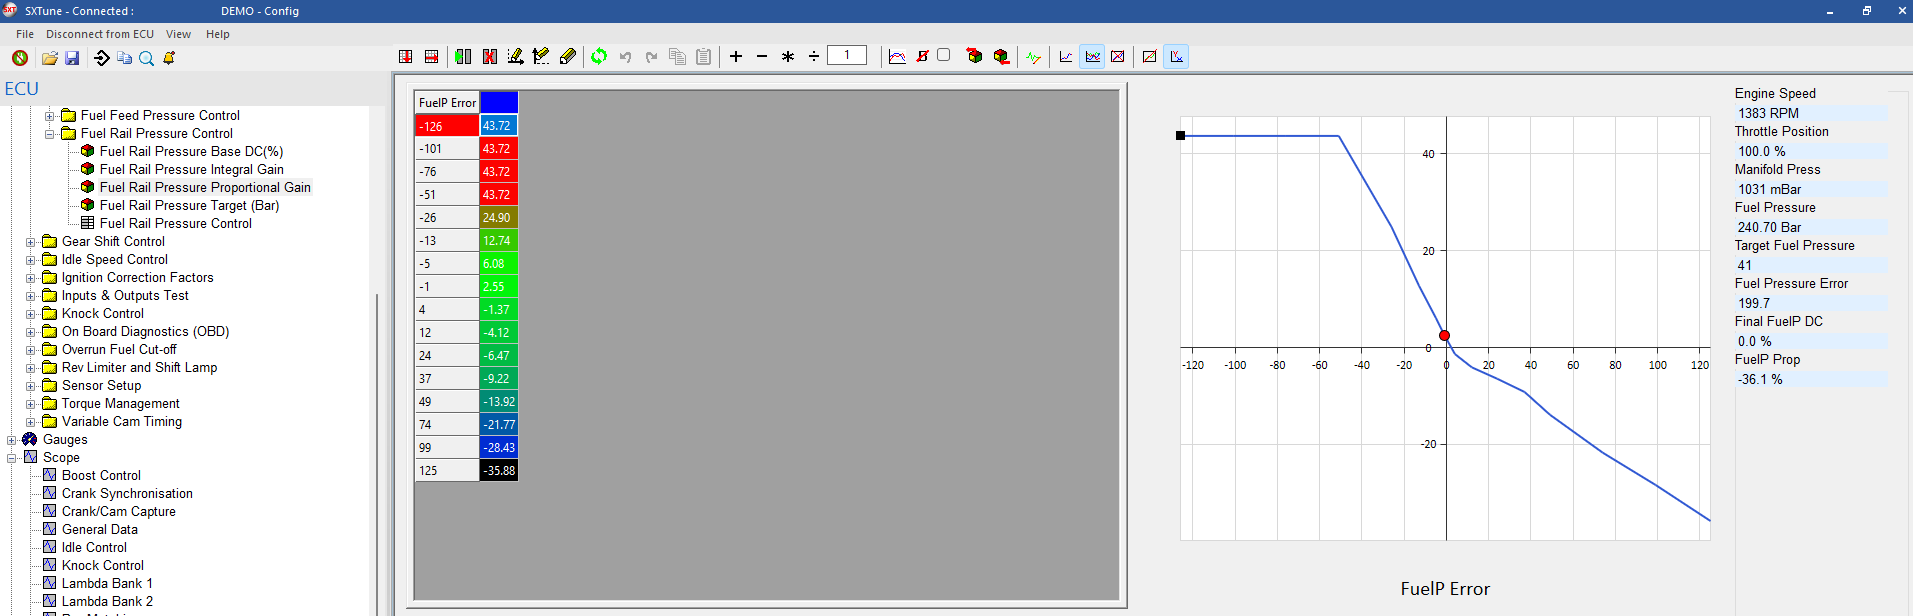Open Fuel Rail Pressure Control table item
Screen dimensions: 1913x616
(x=175, y=223)
